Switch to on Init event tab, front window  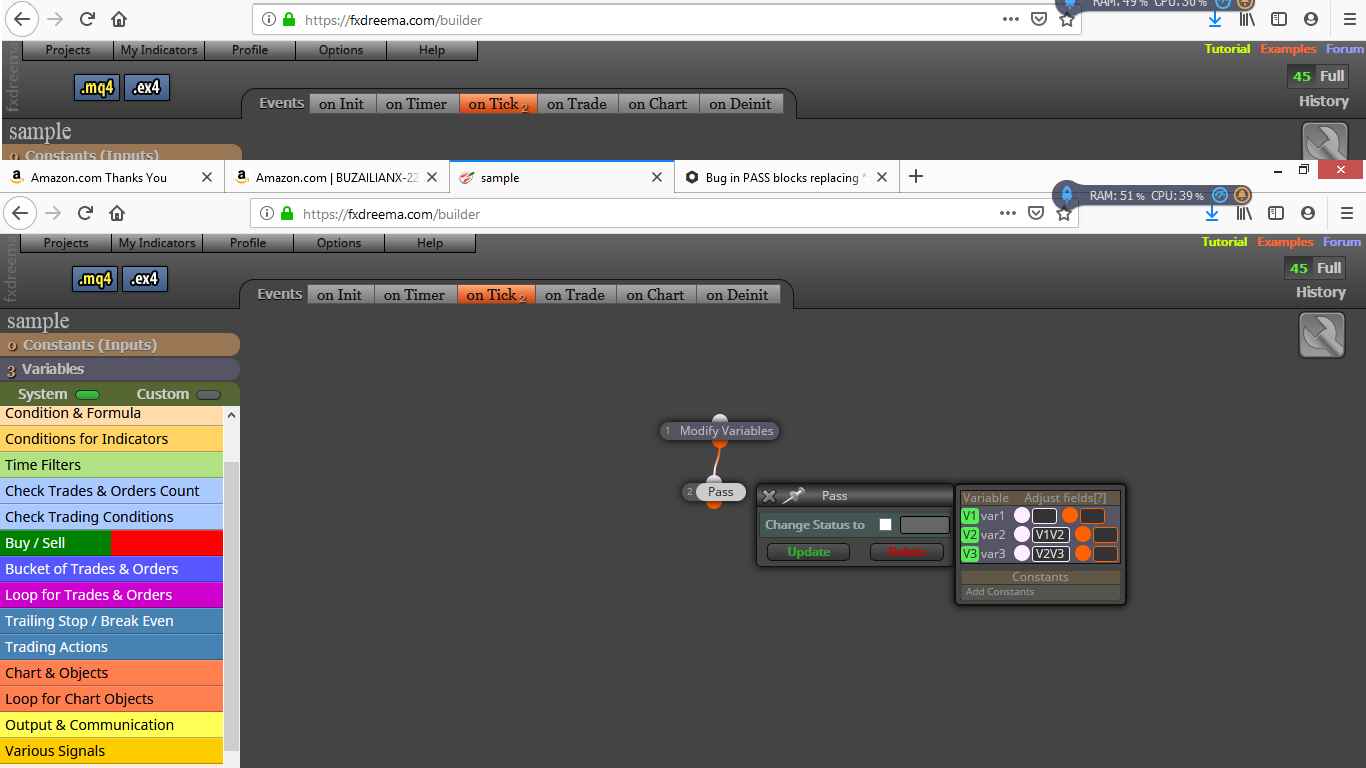(340, 295)
